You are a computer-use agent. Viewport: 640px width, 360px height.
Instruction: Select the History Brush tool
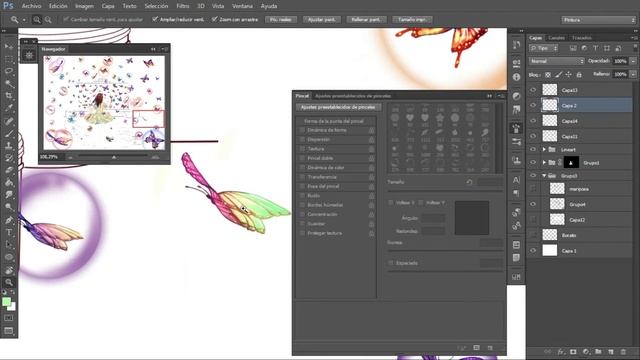point(9,158)
